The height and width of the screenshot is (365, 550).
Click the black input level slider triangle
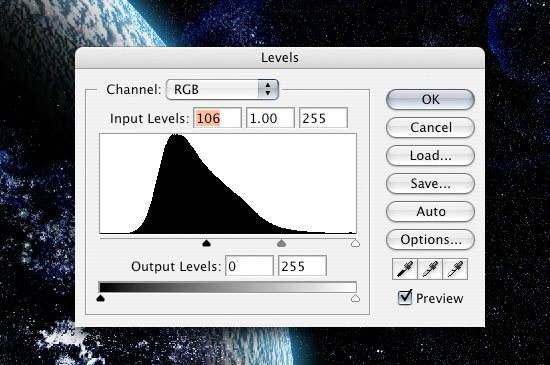coord(206,243)
